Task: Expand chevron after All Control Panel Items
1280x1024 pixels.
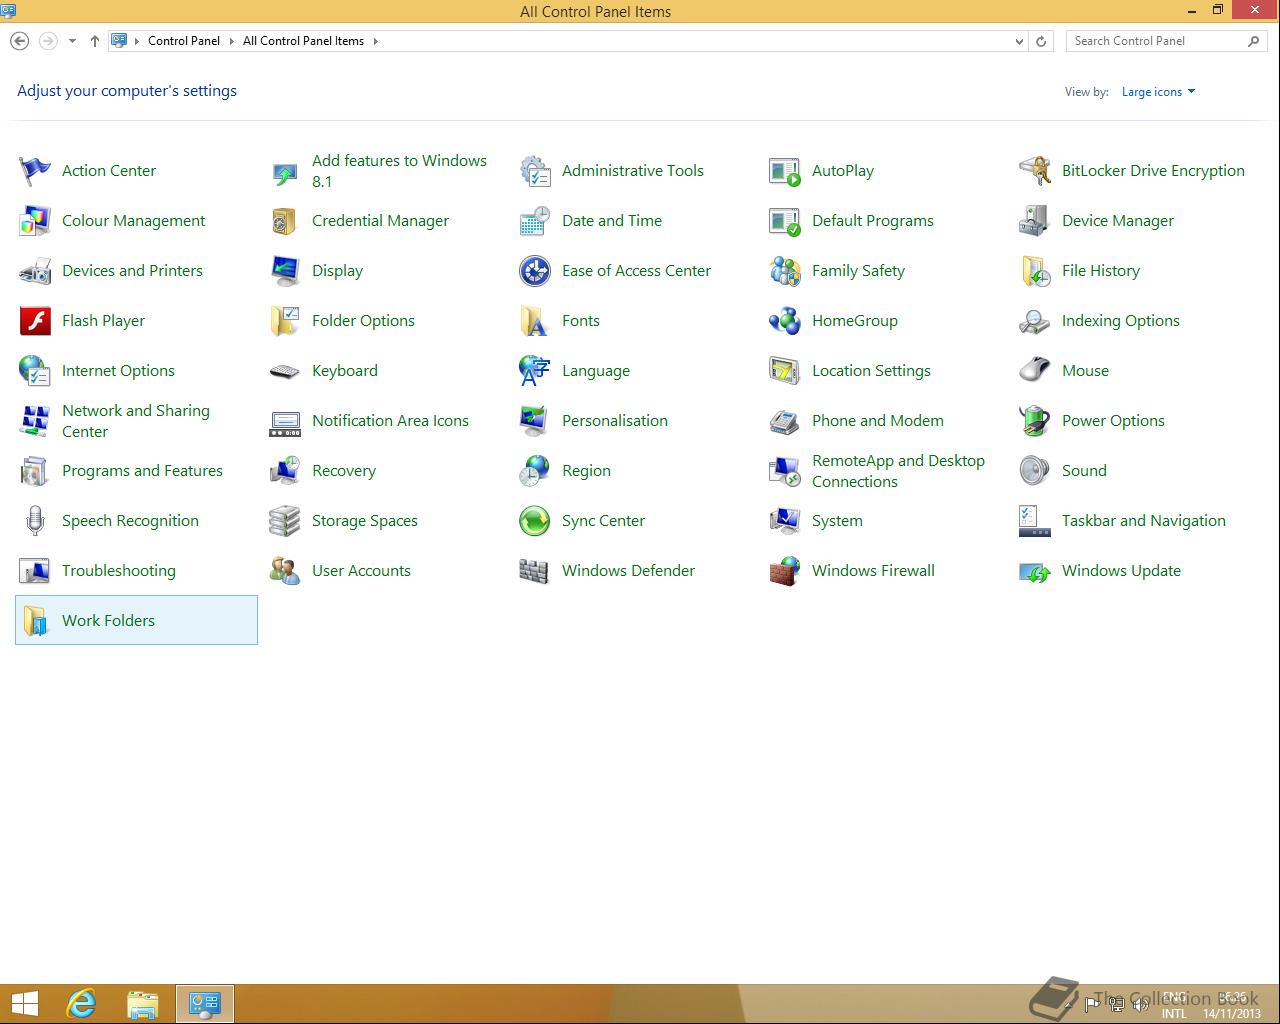Action: tap(376, 41)
